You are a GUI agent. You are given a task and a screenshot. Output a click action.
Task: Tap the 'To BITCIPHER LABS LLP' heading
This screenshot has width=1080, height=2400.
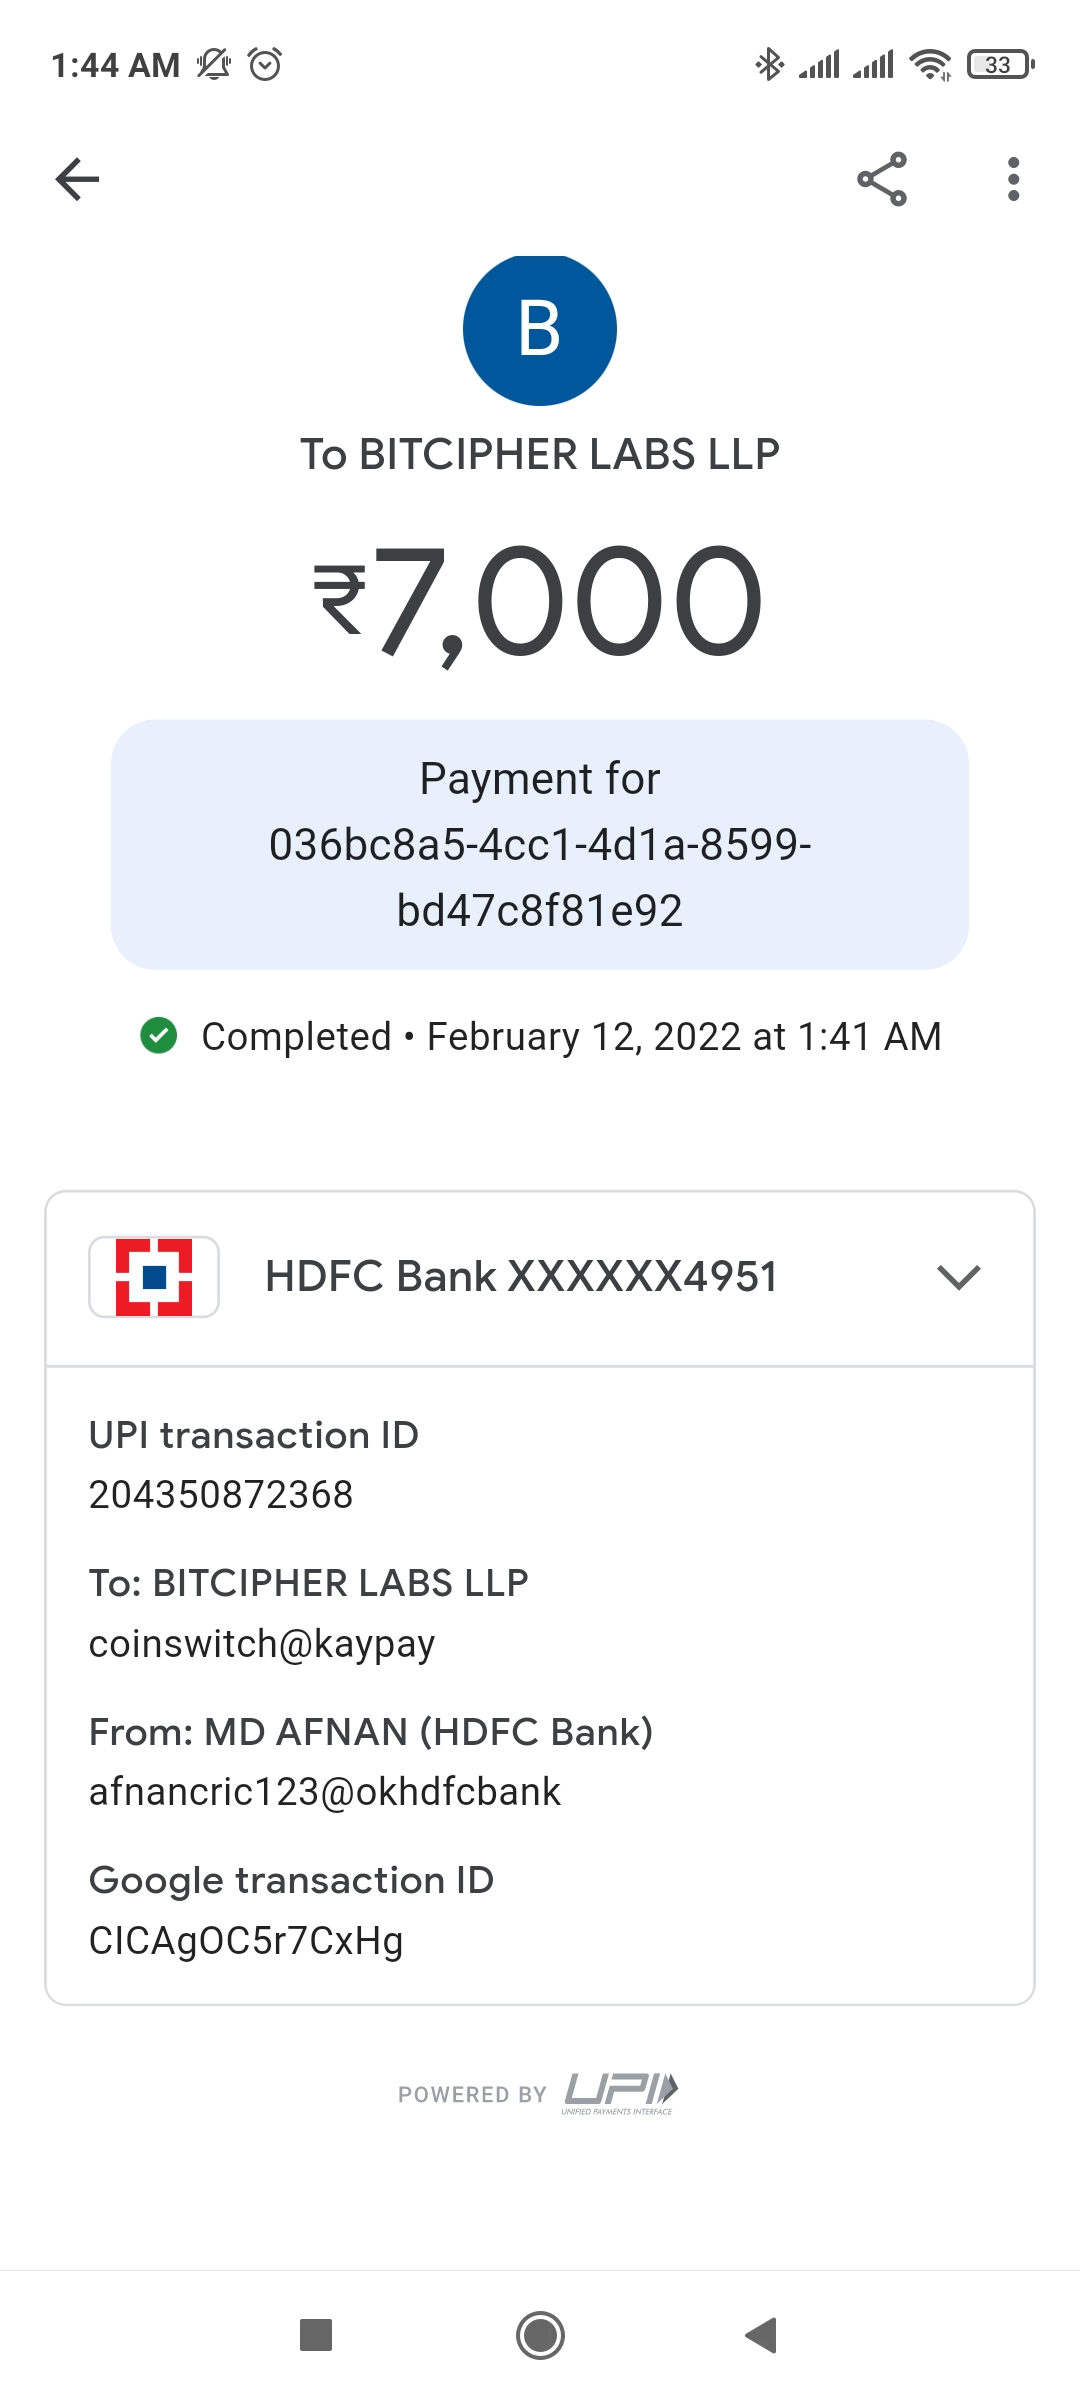click(x=540, y=455)
